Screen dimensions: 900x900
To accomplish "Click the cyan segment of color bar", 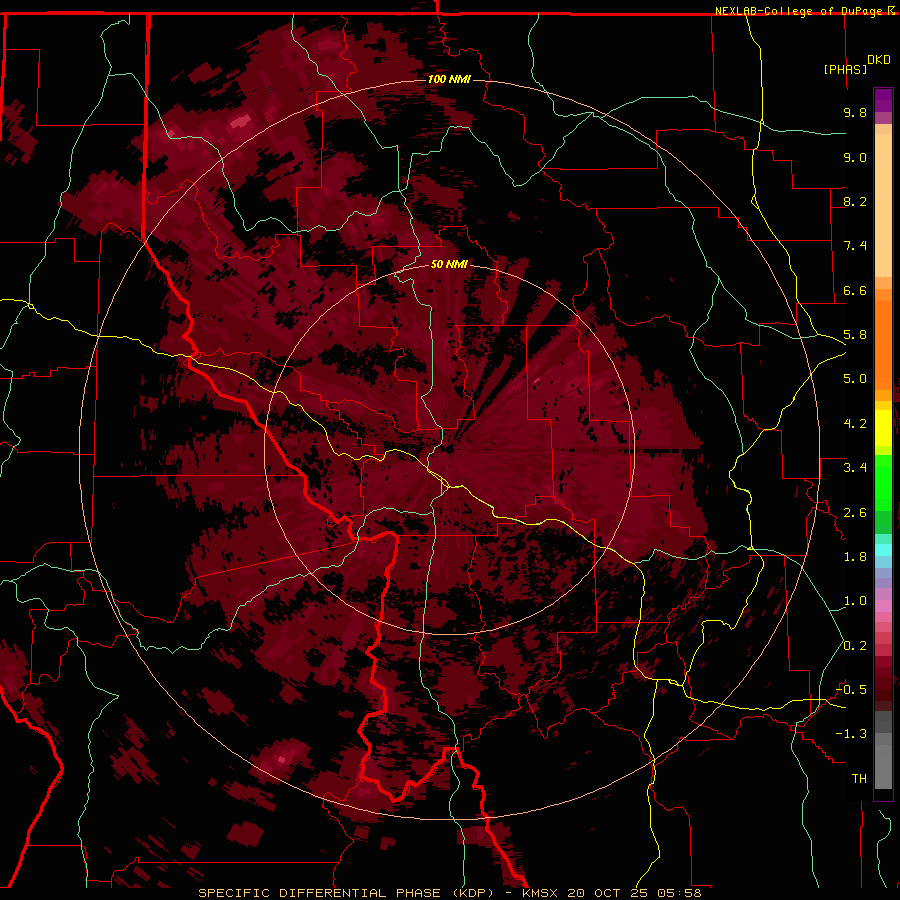I will pos(883,550).
